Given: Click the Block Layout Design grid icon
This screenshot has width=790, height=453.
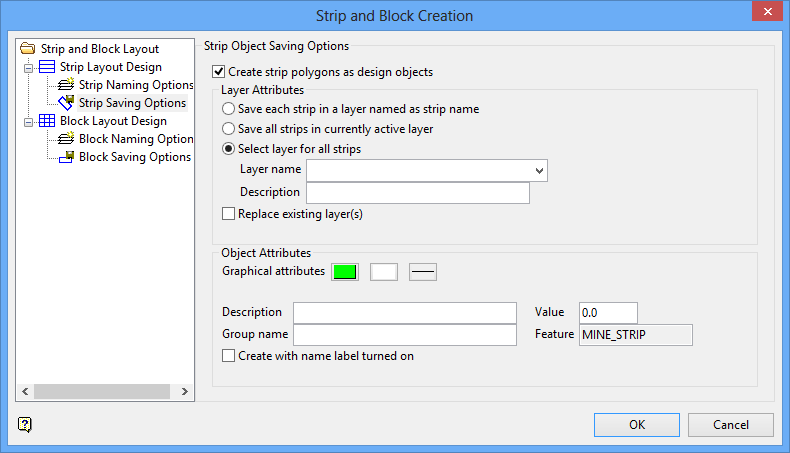Looking at the screenshot, I should [47, 121].
